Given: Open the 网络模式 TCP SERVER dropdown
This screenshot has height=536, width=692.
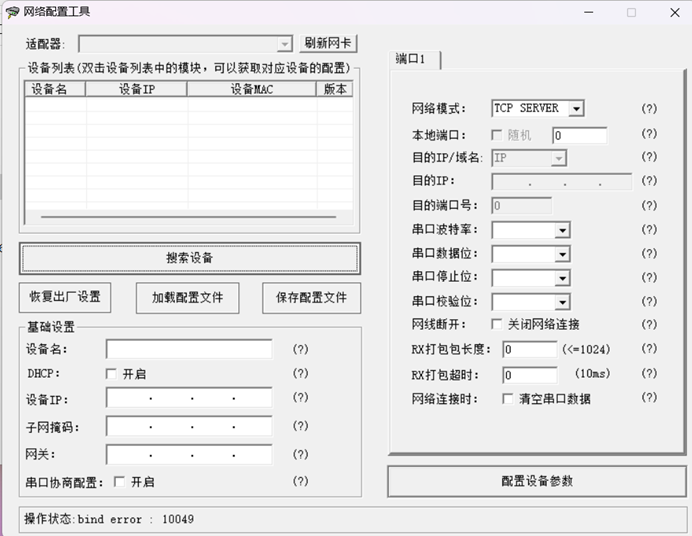Looking at the screenshot, I should (x=576, y=109).
